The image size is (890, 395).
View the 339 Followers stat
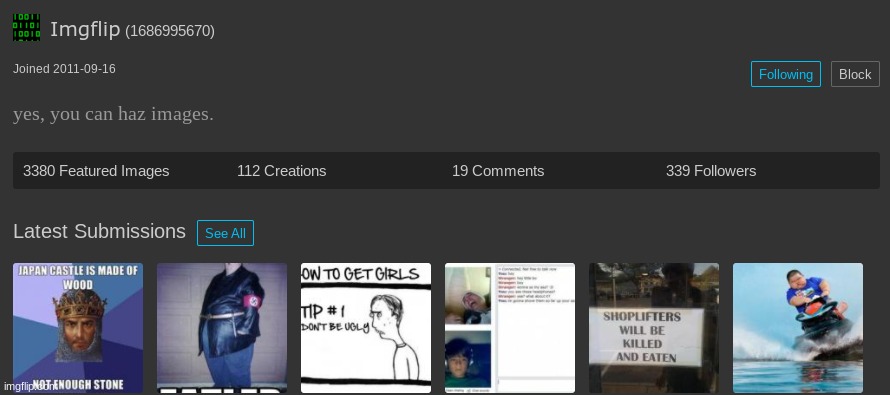tap(711, 171)
